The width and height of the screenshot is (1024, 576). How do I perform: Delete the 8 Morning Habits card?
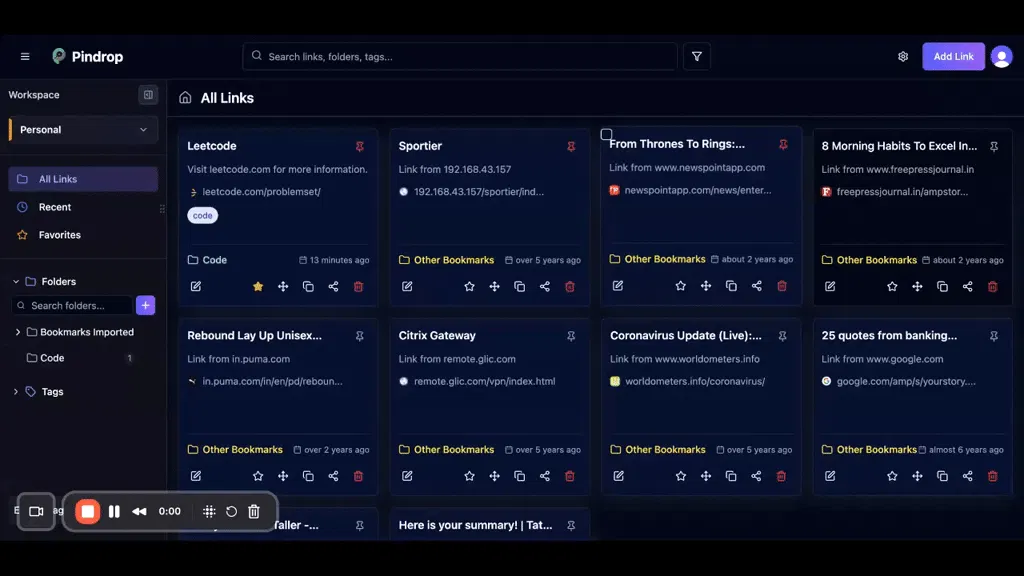click(993, 287)
